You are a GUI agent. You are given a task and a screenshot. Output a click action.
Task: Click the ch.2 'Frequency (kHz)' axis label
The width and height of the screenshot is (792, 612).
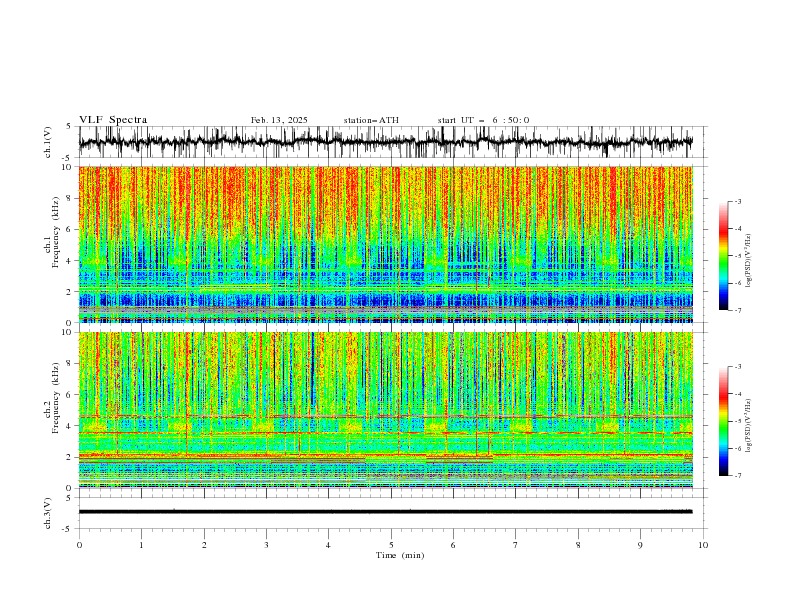tap(56, 398)
